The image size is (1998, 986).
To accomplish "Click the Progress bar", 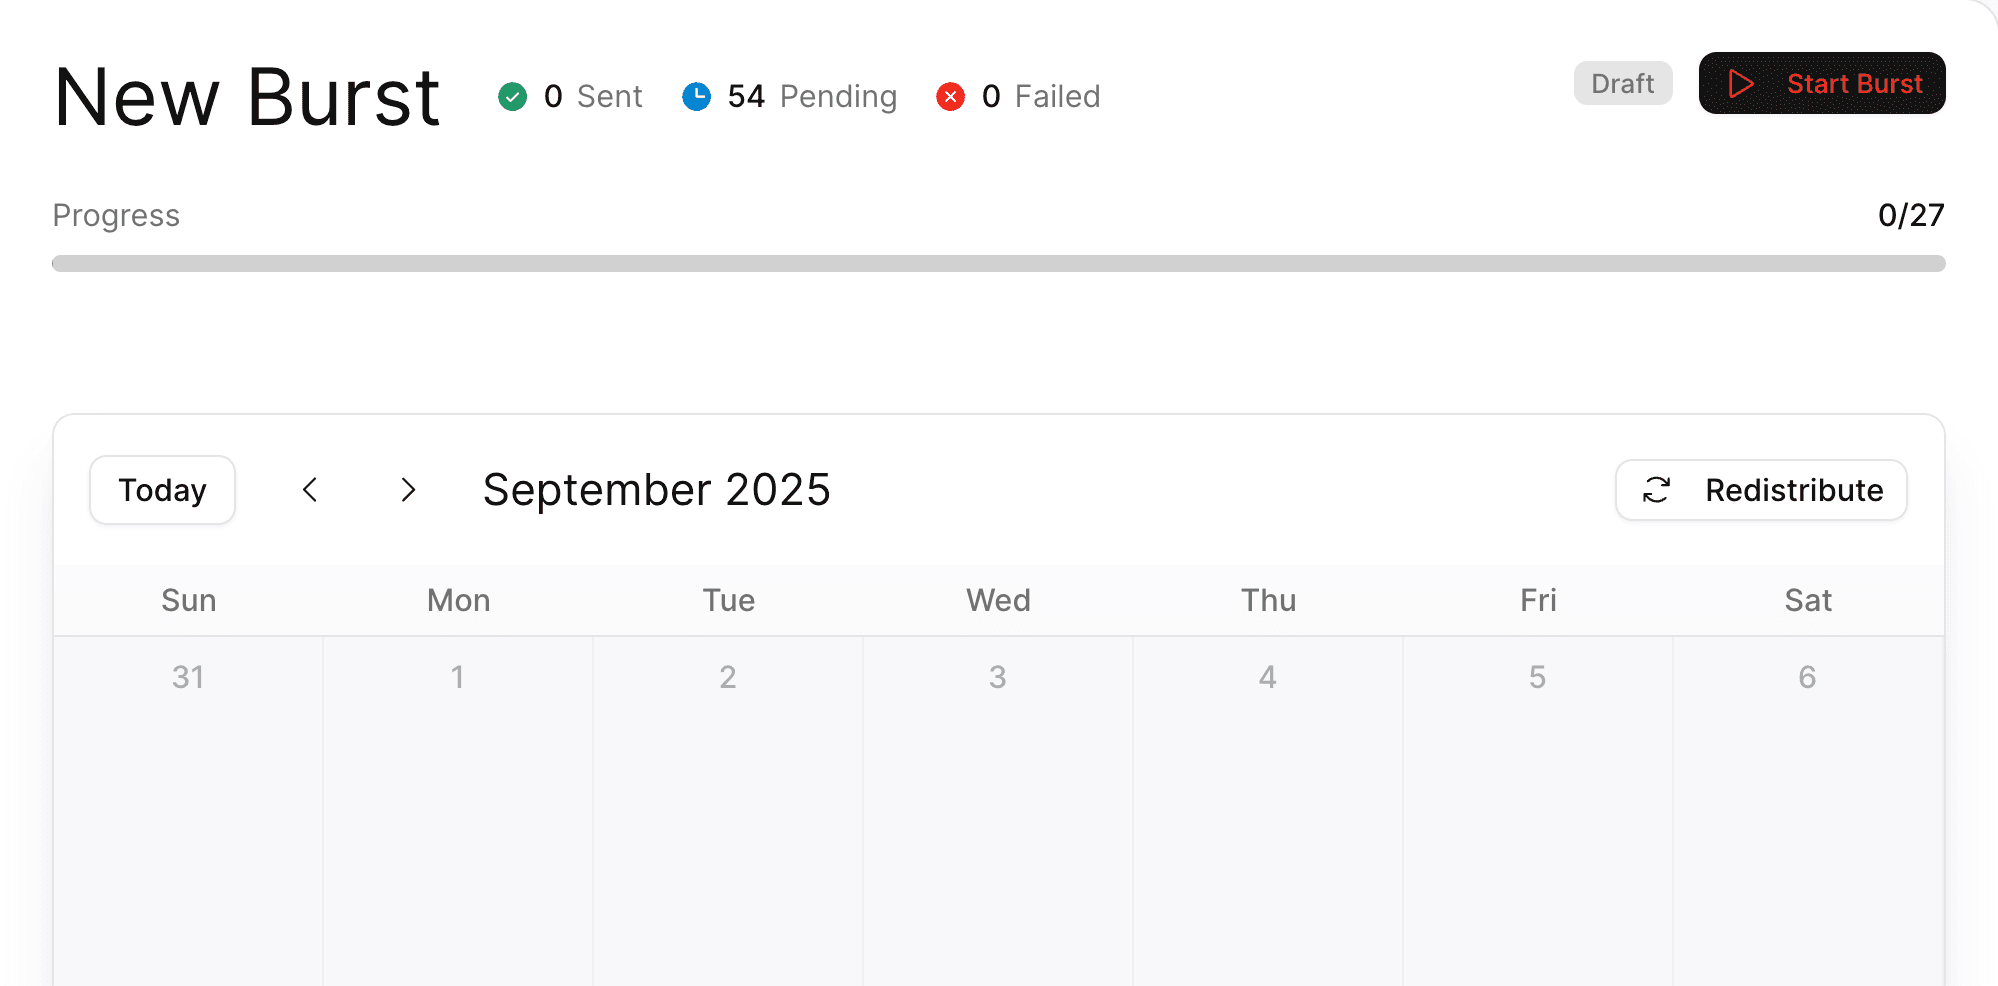I will 998,262.
